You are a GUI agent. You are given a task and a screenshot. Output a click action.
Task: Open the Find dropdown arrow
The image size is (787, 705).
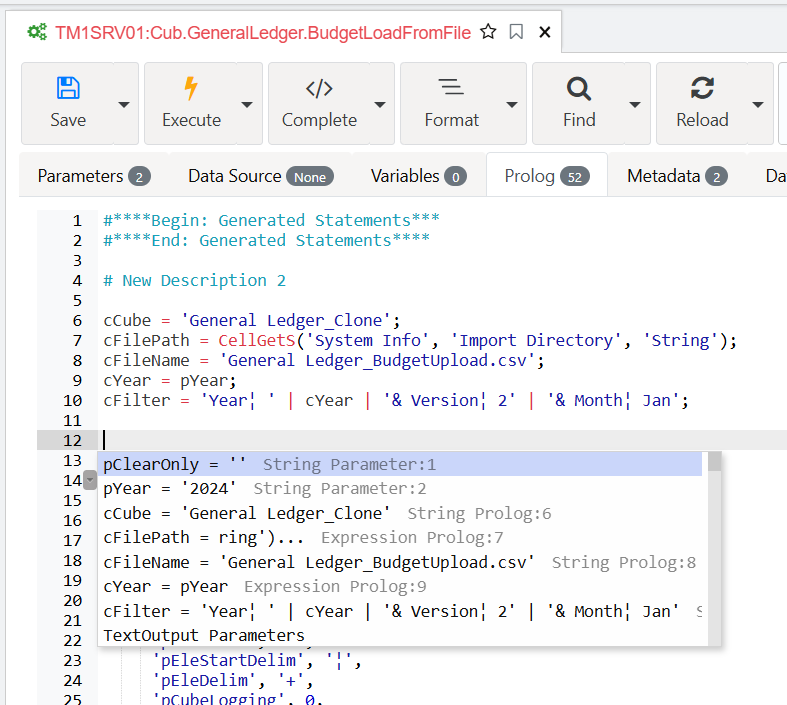click(x=635, y=104)
